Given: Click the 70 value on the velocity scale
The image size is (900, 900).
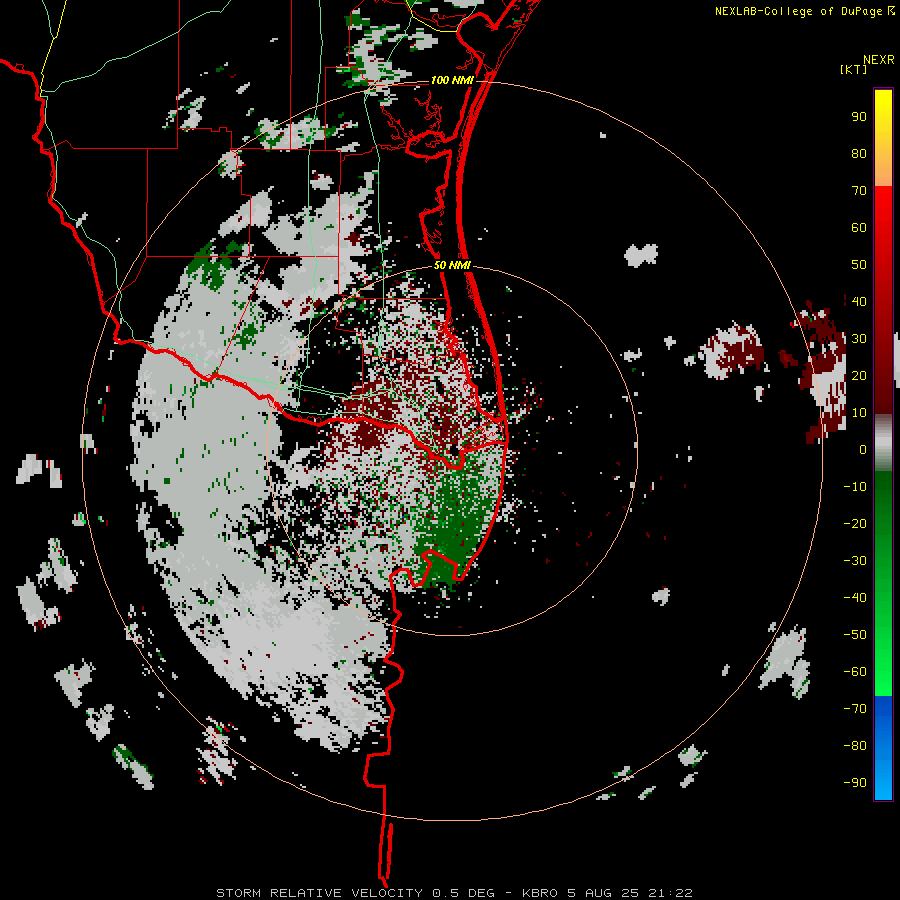Looking at the screenshot, I should pyautogui.click(x=859, y=191).
